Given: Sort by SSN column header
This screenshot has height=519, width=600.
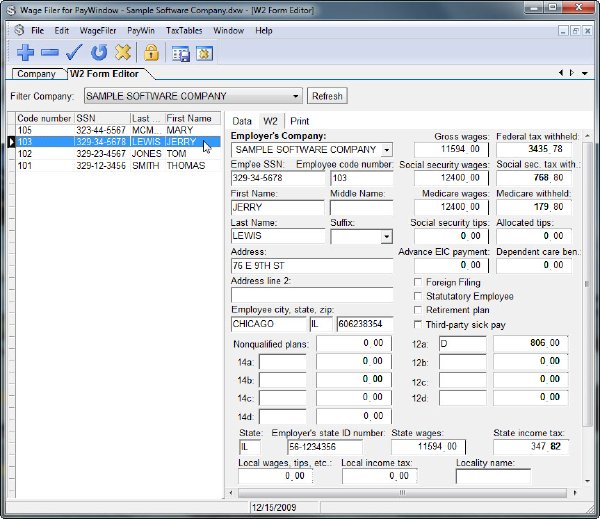Looking at the screenshot, I should coord(102,118).
